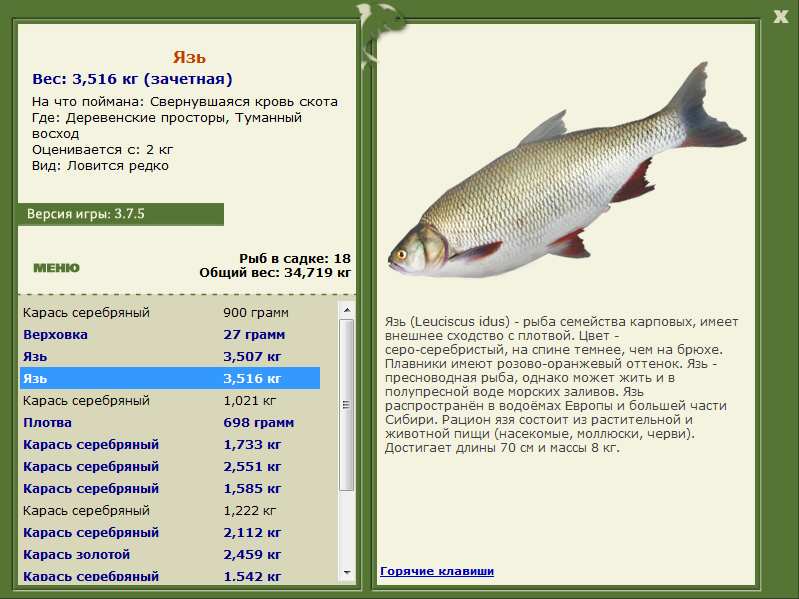Select the Язь 3,507 кг row
This screenshot has height=599, width=799.
[x=170, y=357]
